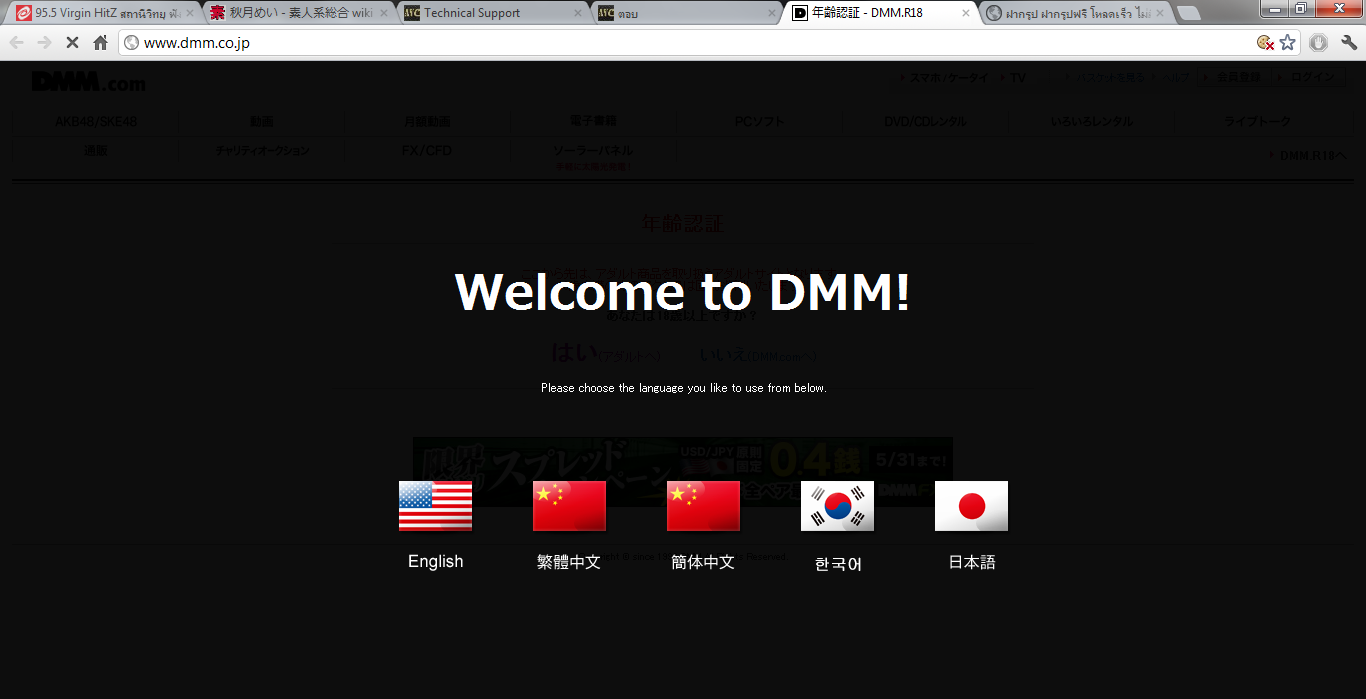Go forward with the browser forward arrow

click(44, 43)
